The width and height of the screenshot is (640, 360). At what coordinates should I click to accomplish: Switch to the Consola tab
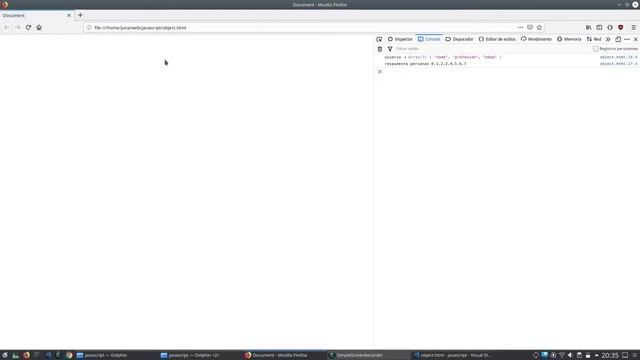pos(429,39)
